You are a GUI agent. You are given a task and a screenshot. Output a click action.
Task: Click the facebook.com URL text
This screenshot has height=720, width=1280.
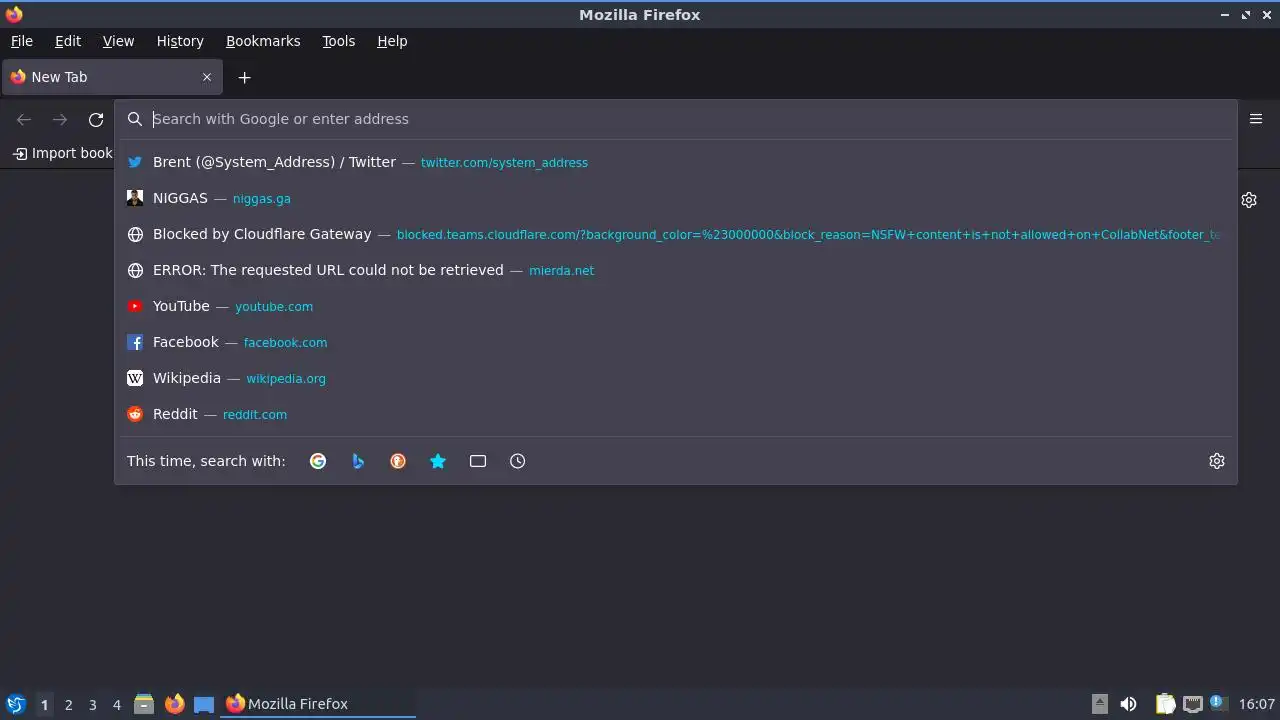(285, 343)
